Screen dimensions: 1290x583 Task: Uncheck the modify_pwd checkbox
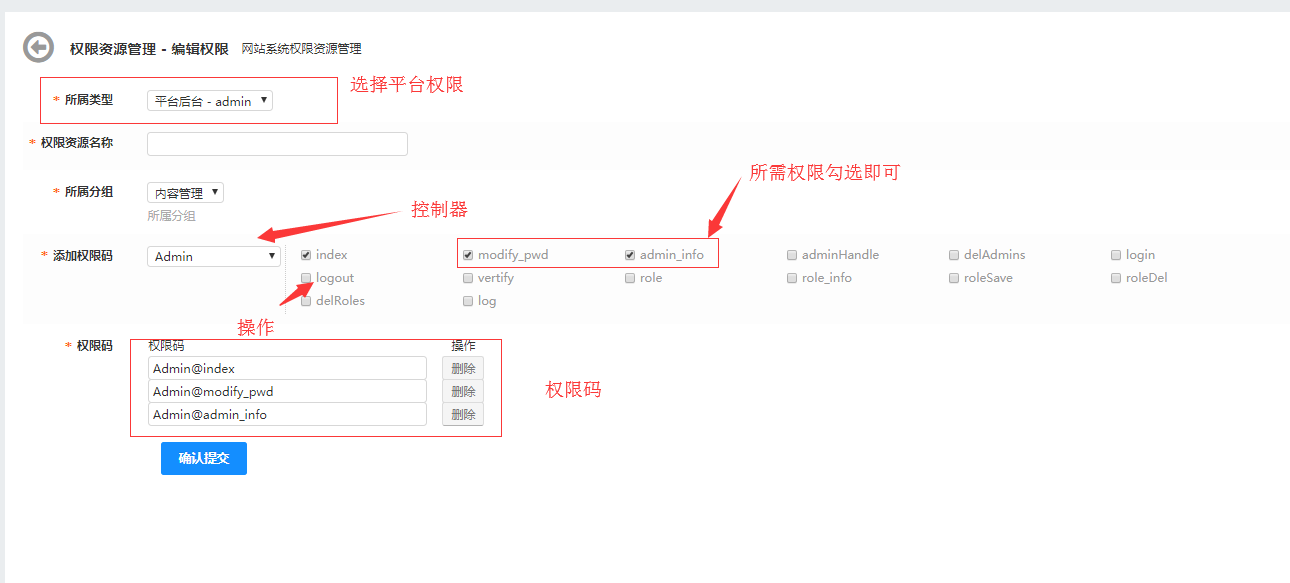tap(468, 255)
